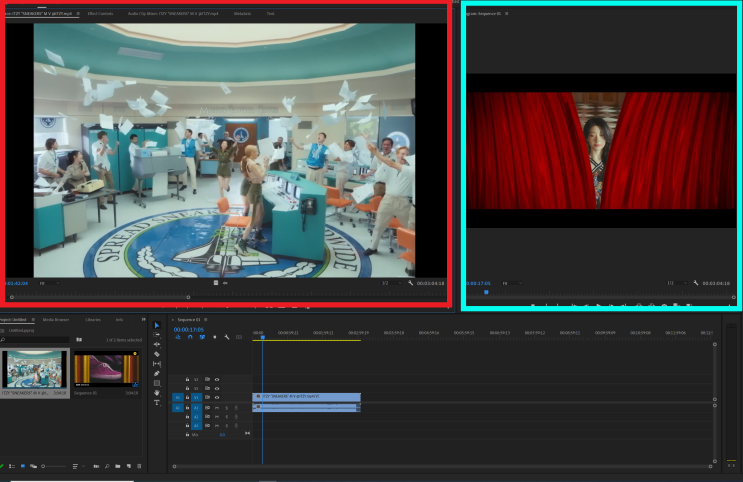Open Program monitor settings wrench

tap(696, 283)
